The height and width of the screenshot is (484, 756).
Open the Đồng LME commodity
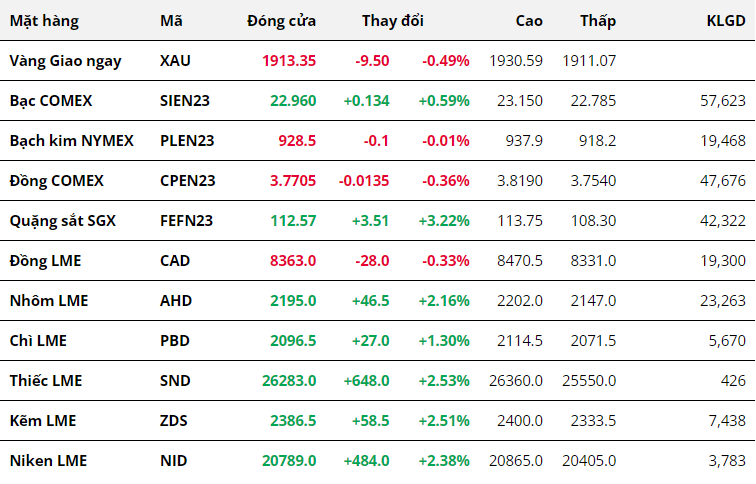pos(45,260)
